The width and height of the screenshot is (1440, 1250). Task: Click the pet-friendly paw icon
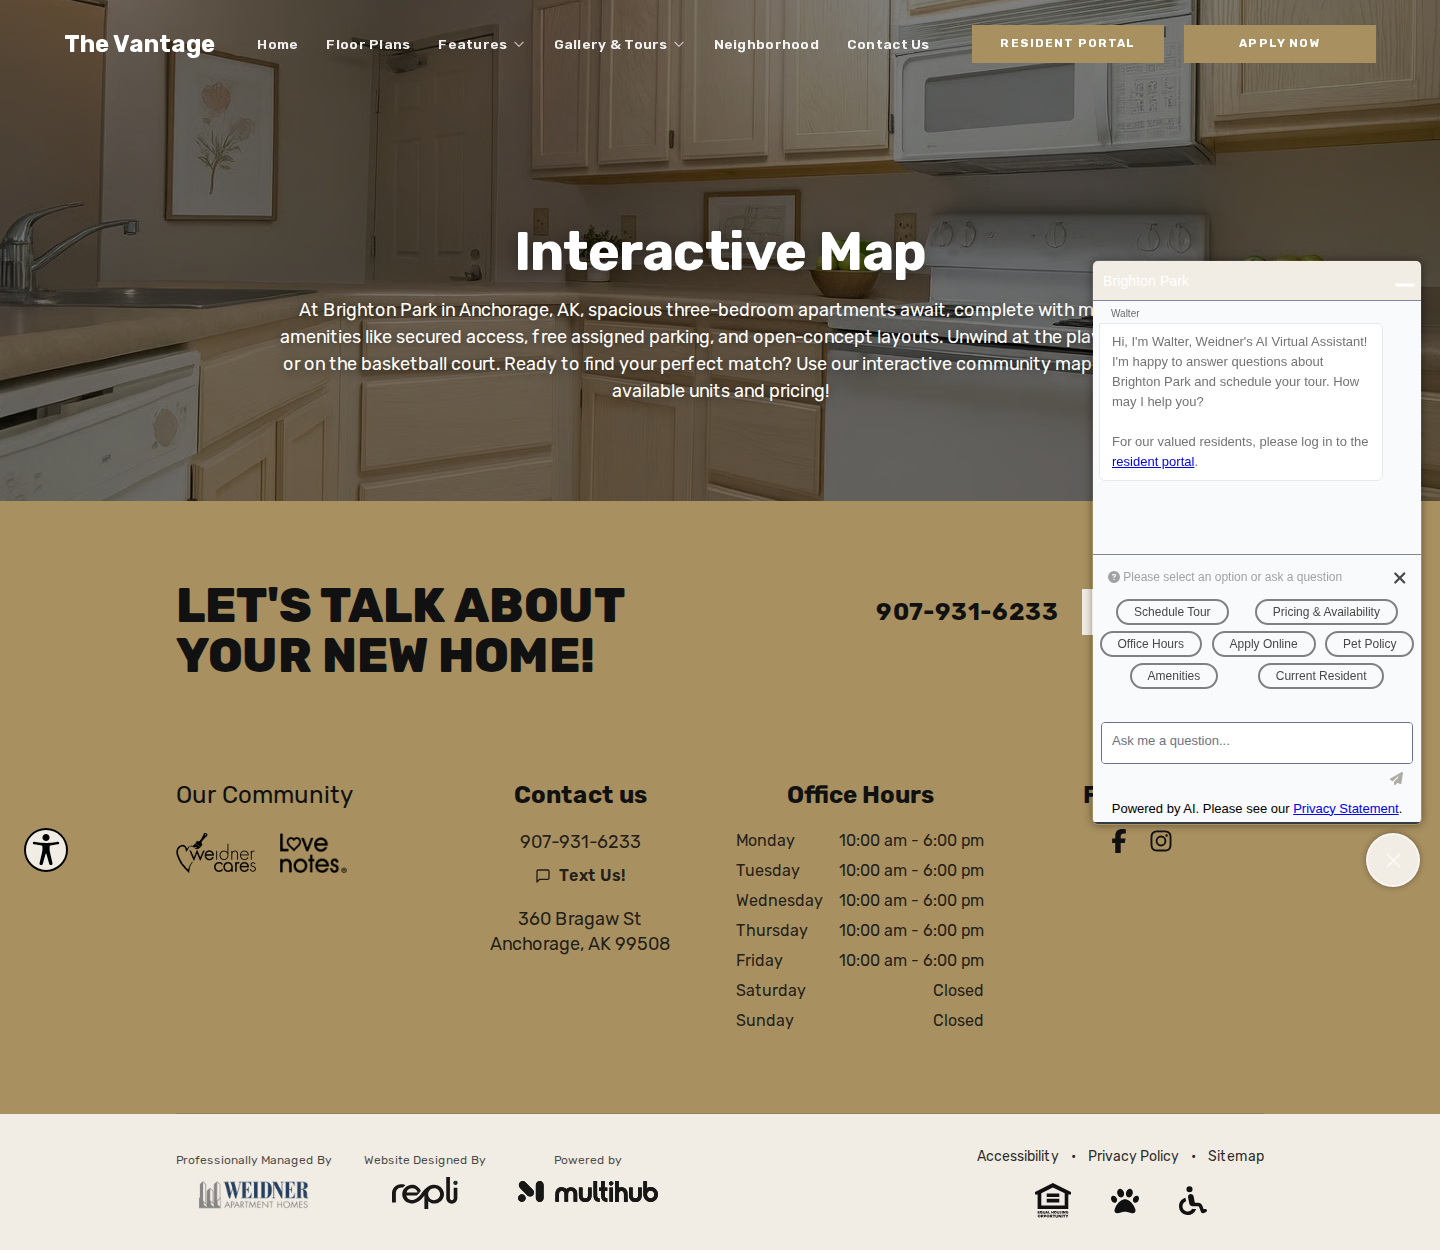1125,1200
